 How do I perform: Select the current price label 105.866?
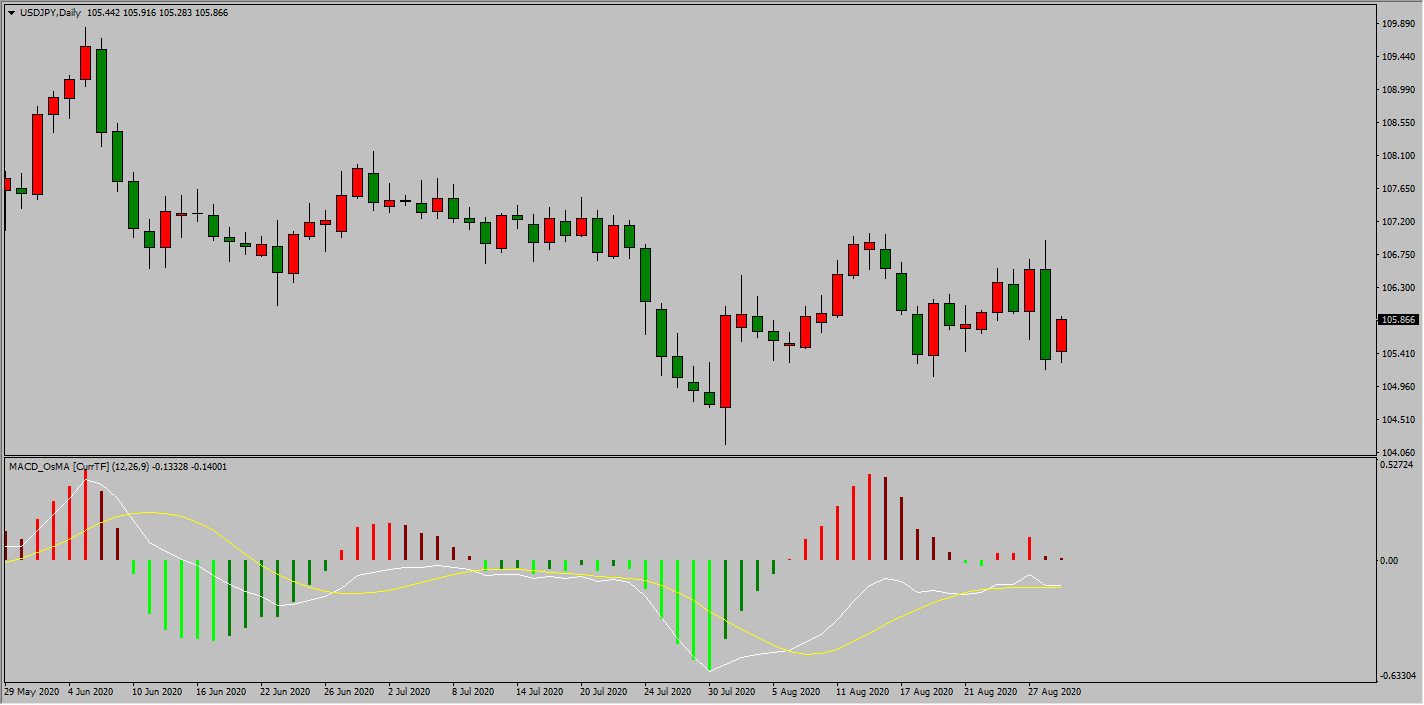pyautogui.click(x=1399, y=320)
